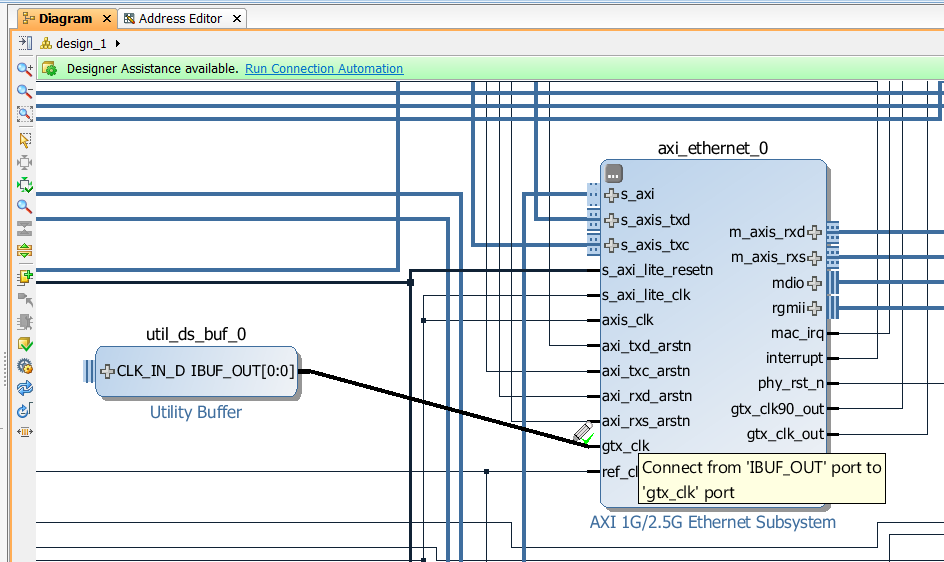Expand the m_axis_rxd interface port
This screenshot has height=562, width=944.
coord(815,233)
